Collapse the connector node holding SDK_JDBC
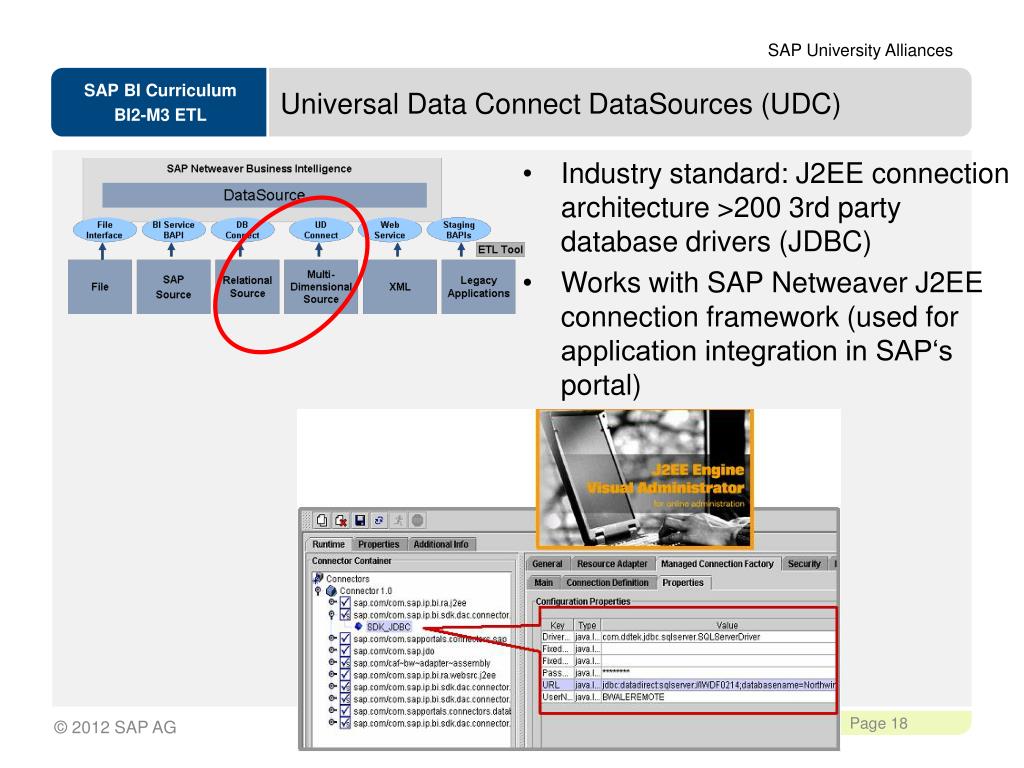 pos(332,615)
